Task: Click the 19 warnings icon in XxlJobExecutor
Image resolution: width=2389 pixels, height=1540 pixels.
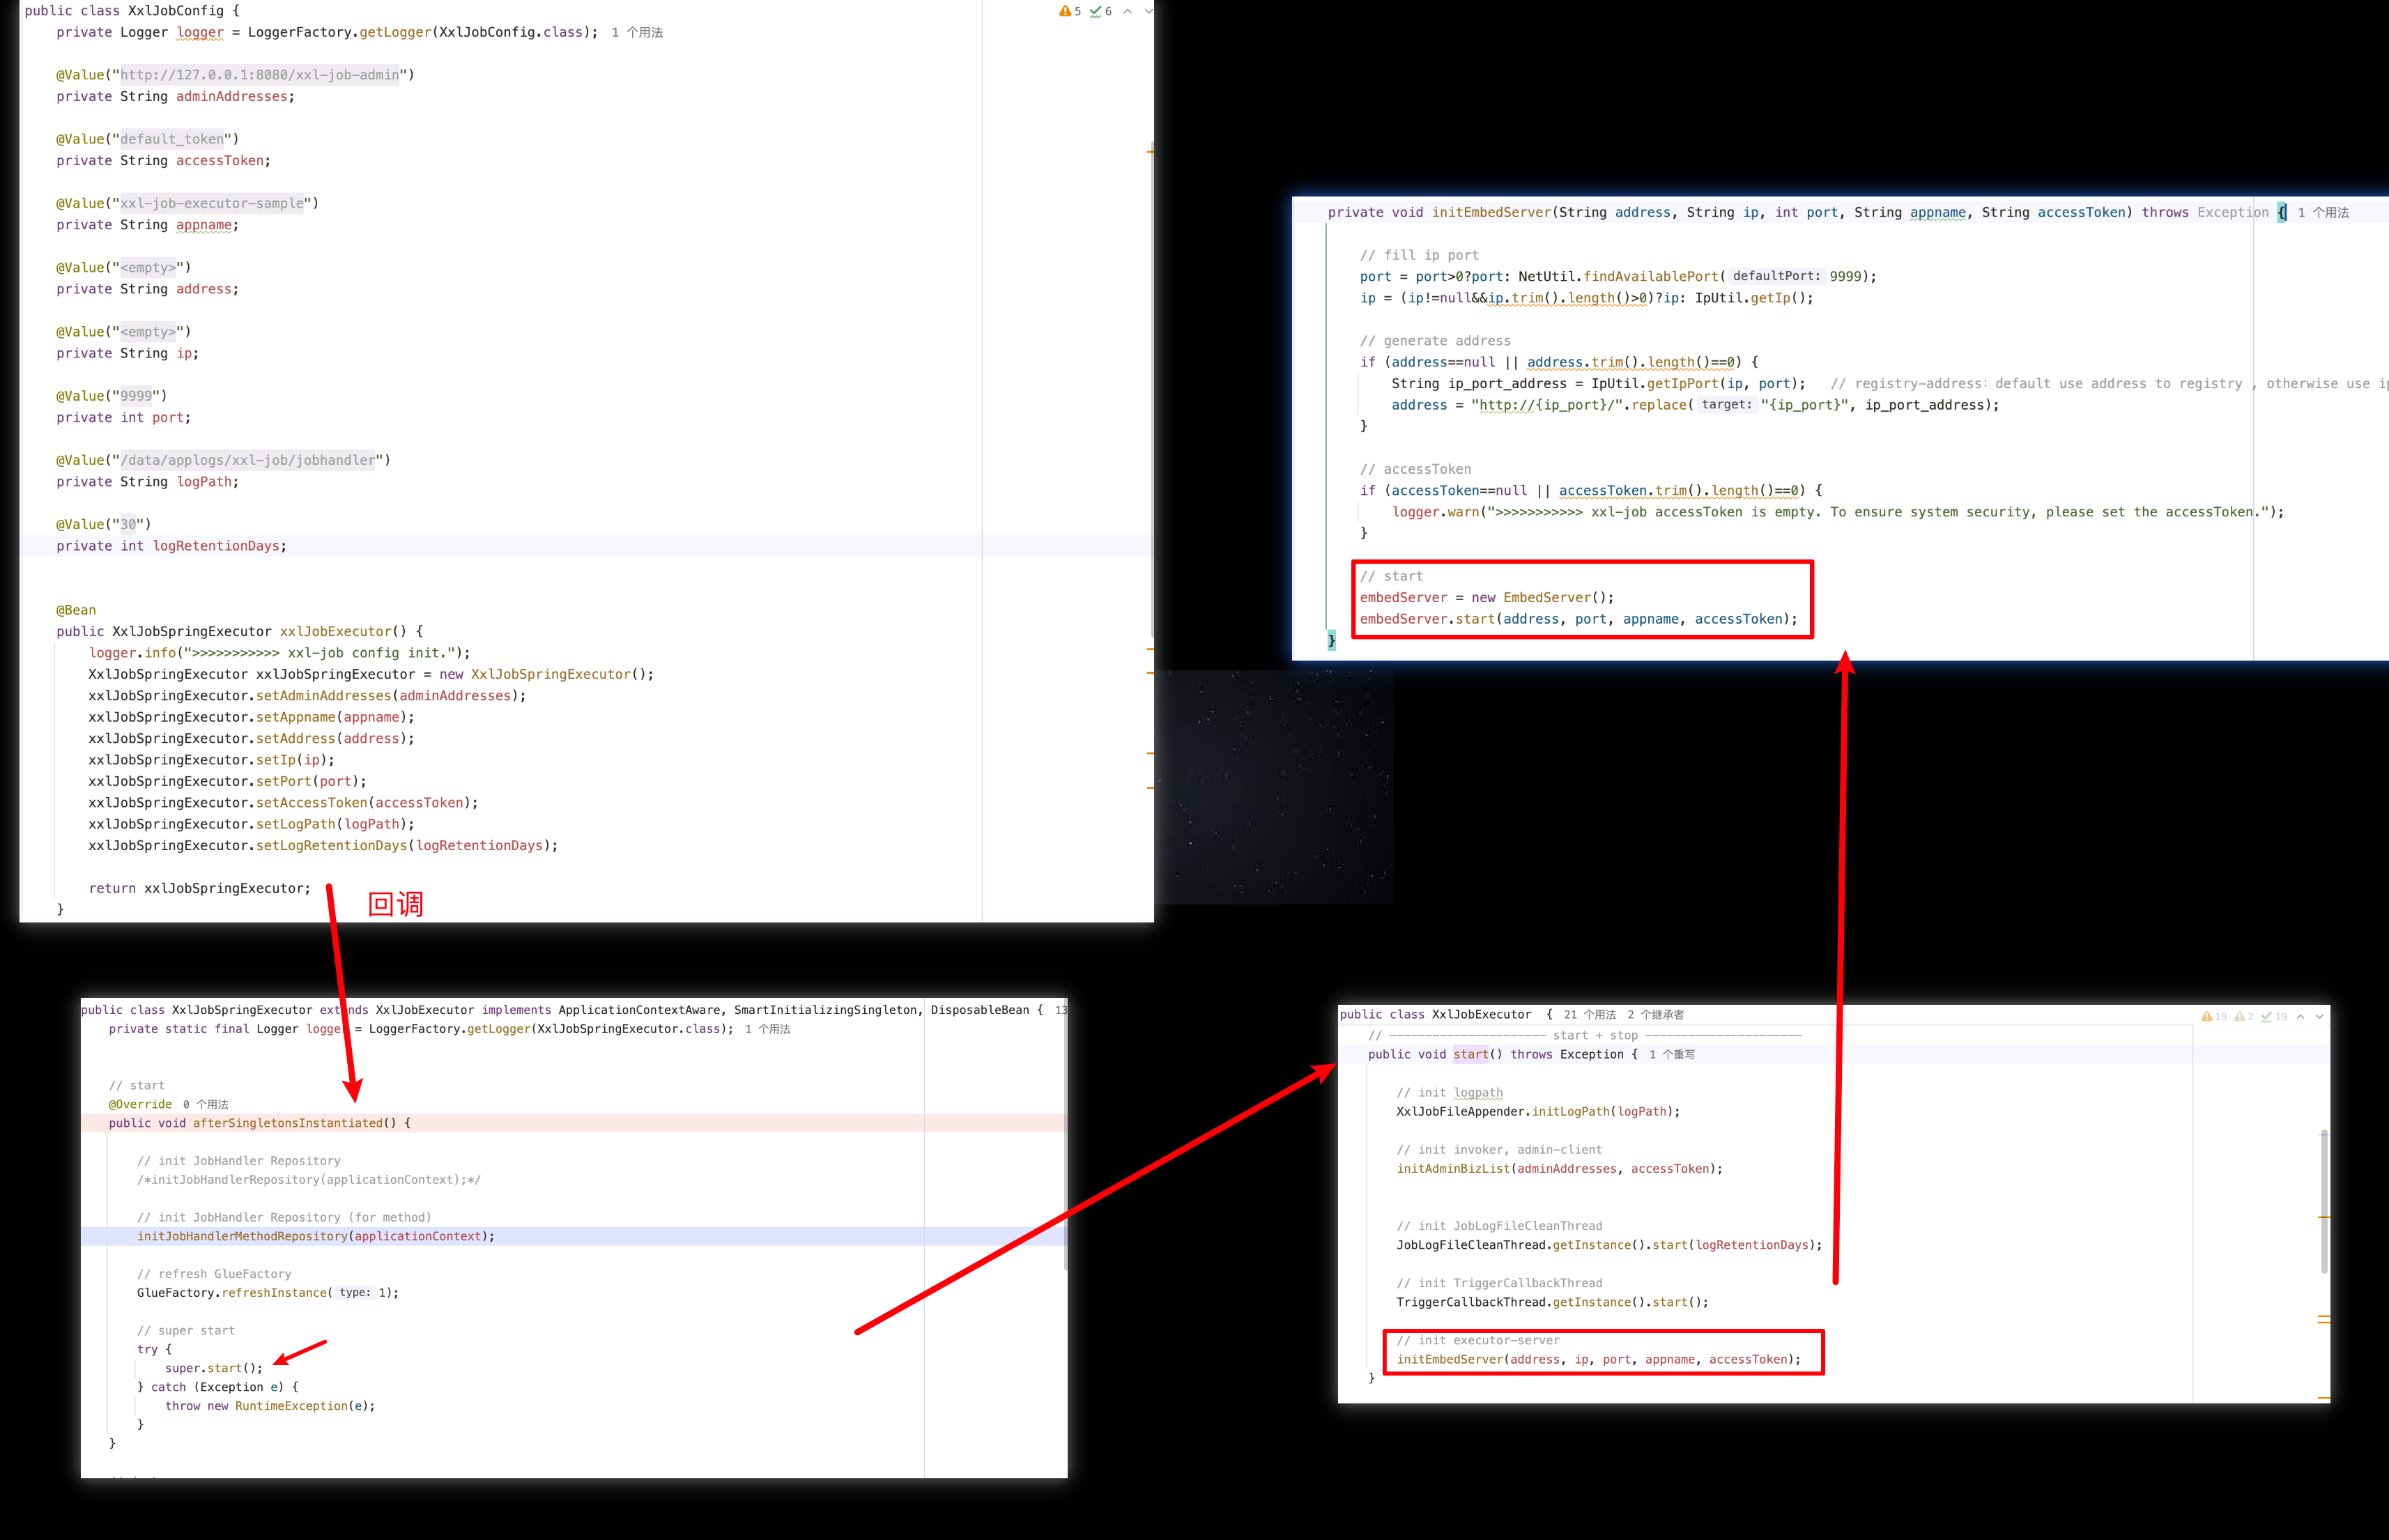Action: click(2207, 1016)
